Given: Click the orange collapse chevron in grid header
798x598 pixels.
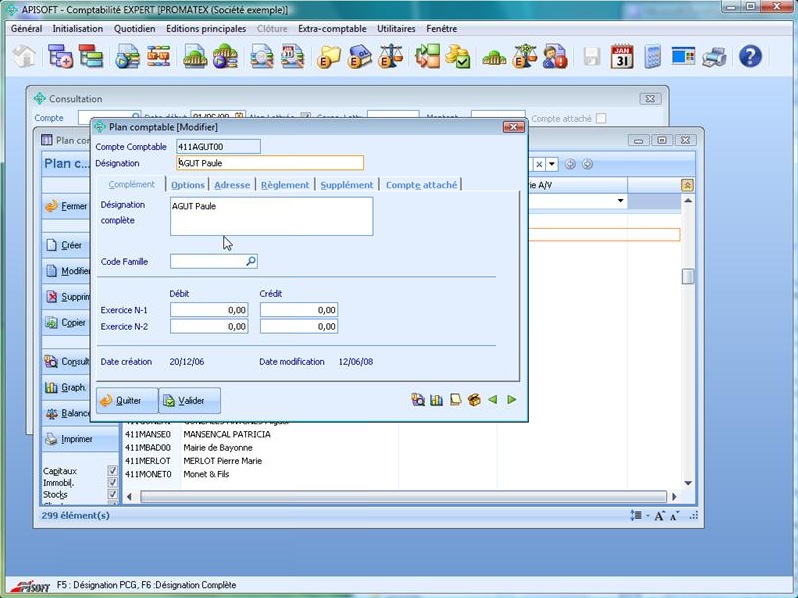Looking at the screenshot, I should (x=687, y=185).
